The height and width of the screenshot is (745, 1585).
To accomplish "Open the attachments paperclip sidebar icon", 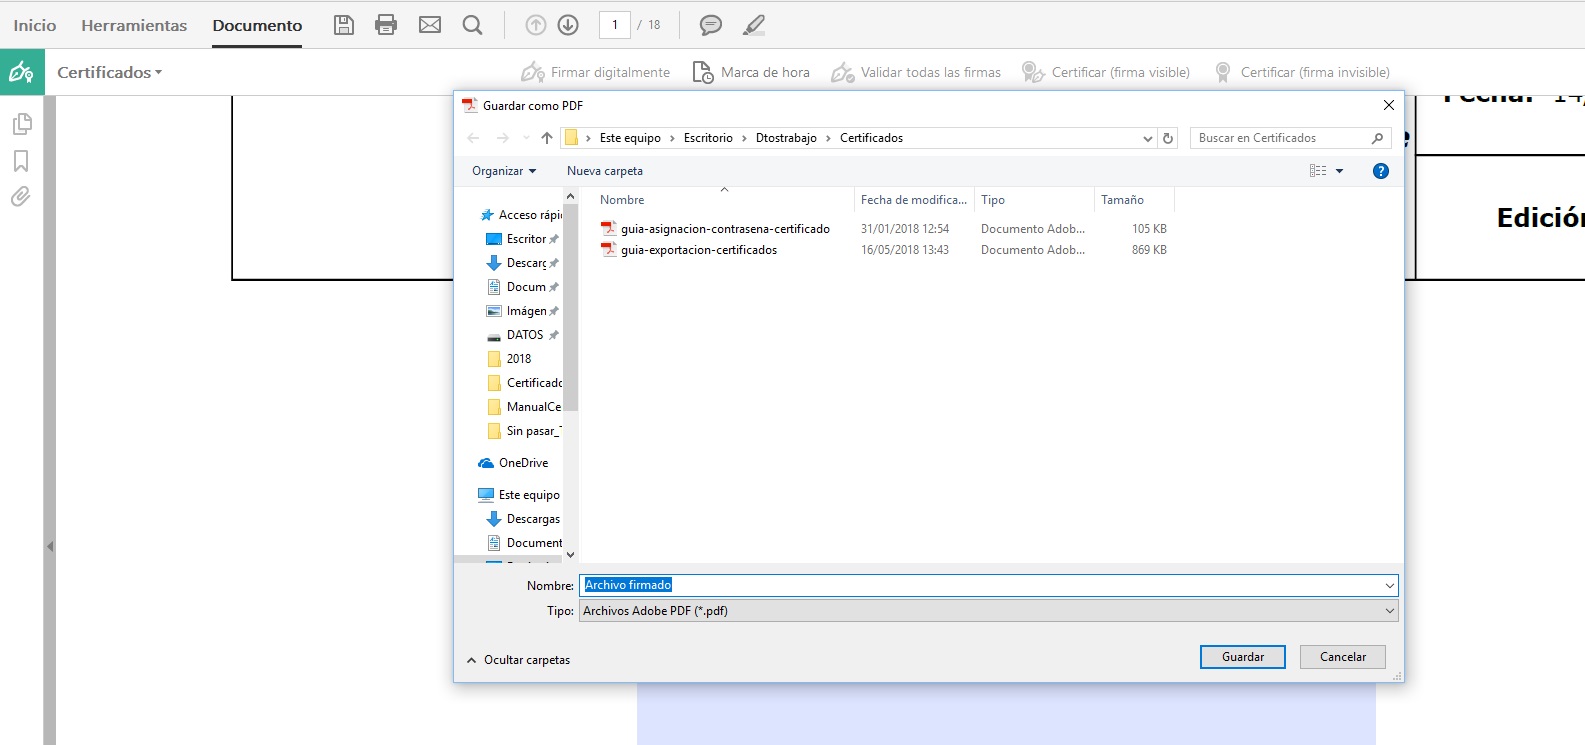I will coord(21,196).
